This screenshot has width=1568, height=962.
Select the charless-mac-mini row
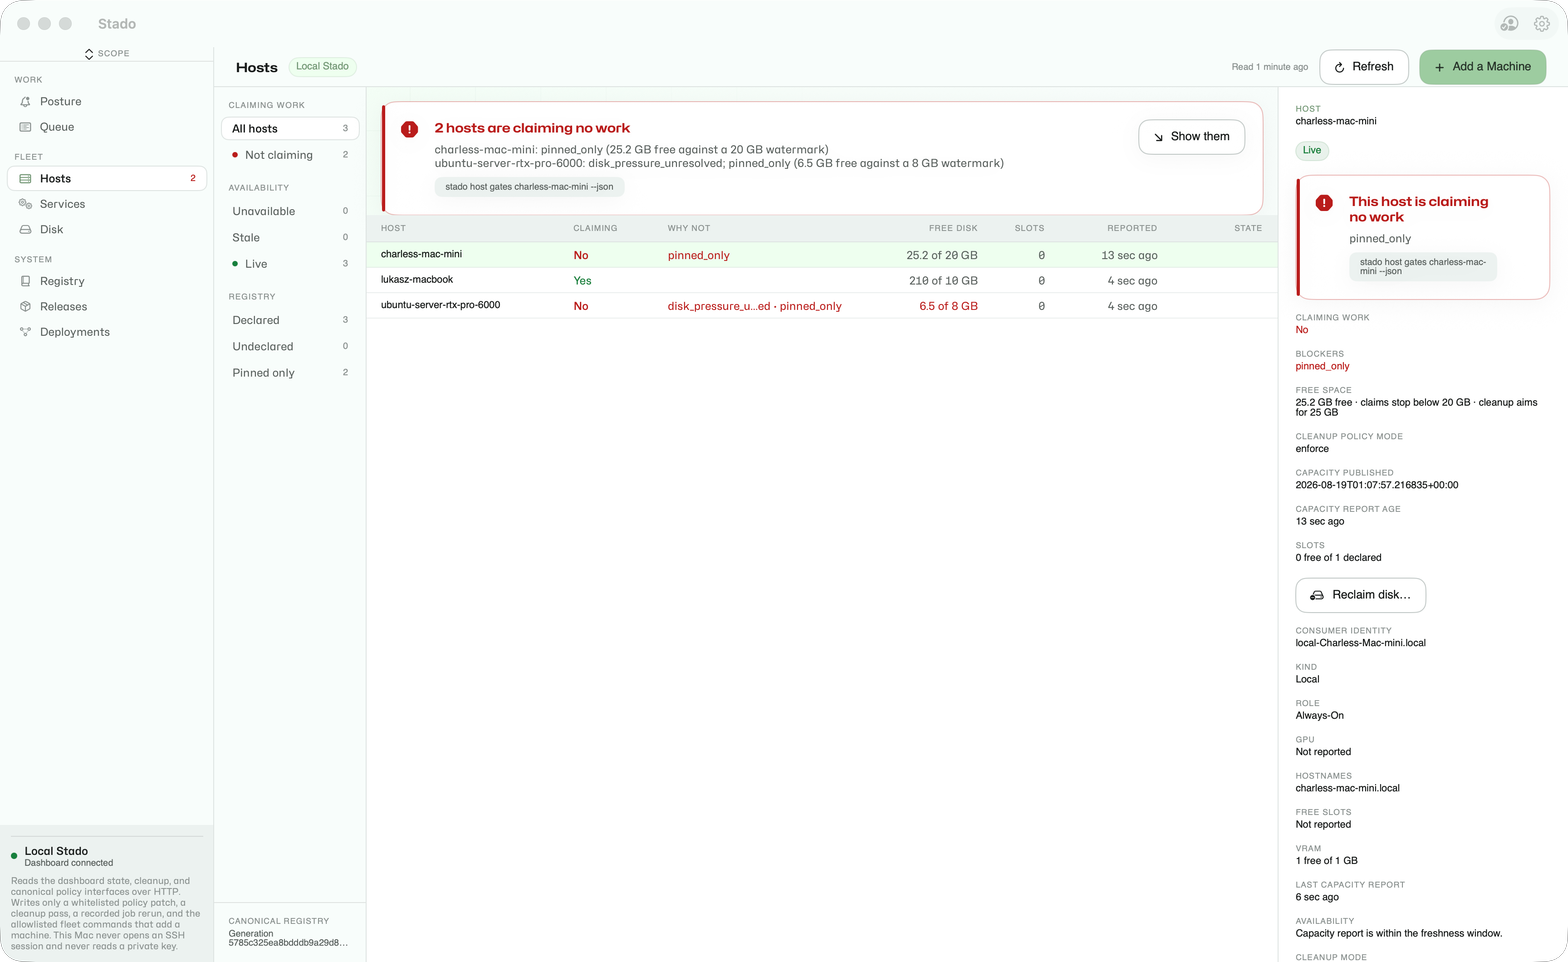coord(821,255)
